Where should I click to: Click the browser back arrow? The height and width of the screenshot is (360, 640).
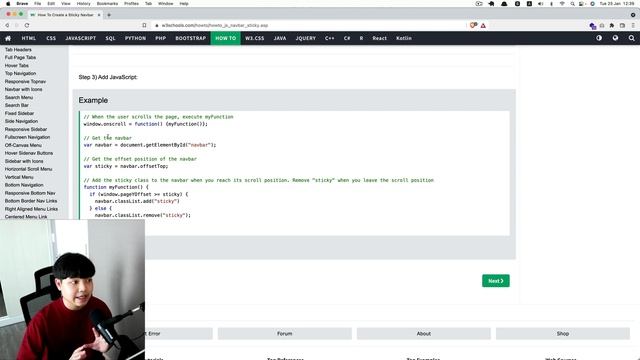tap(7, 25)
